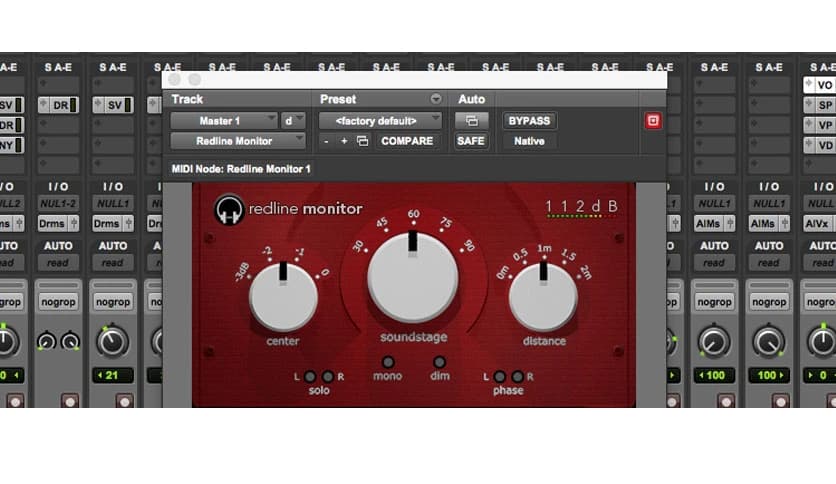This screenshot has height=484, width=836.
Task: Click the I/O label above NUL1-2
Action: click(58, 187)
